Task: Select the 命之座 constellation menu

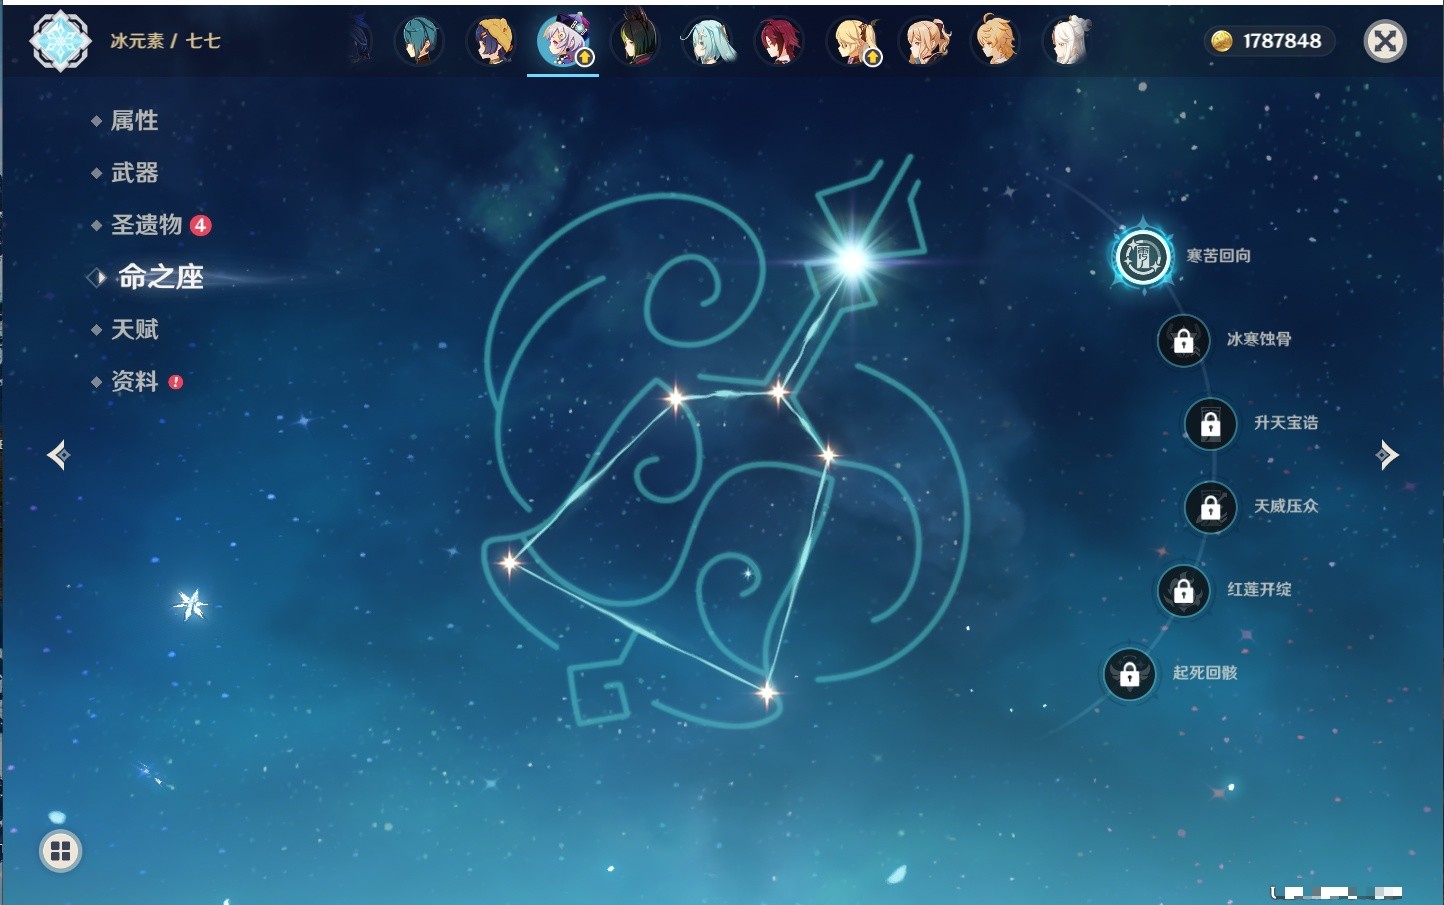Action: 160,277
